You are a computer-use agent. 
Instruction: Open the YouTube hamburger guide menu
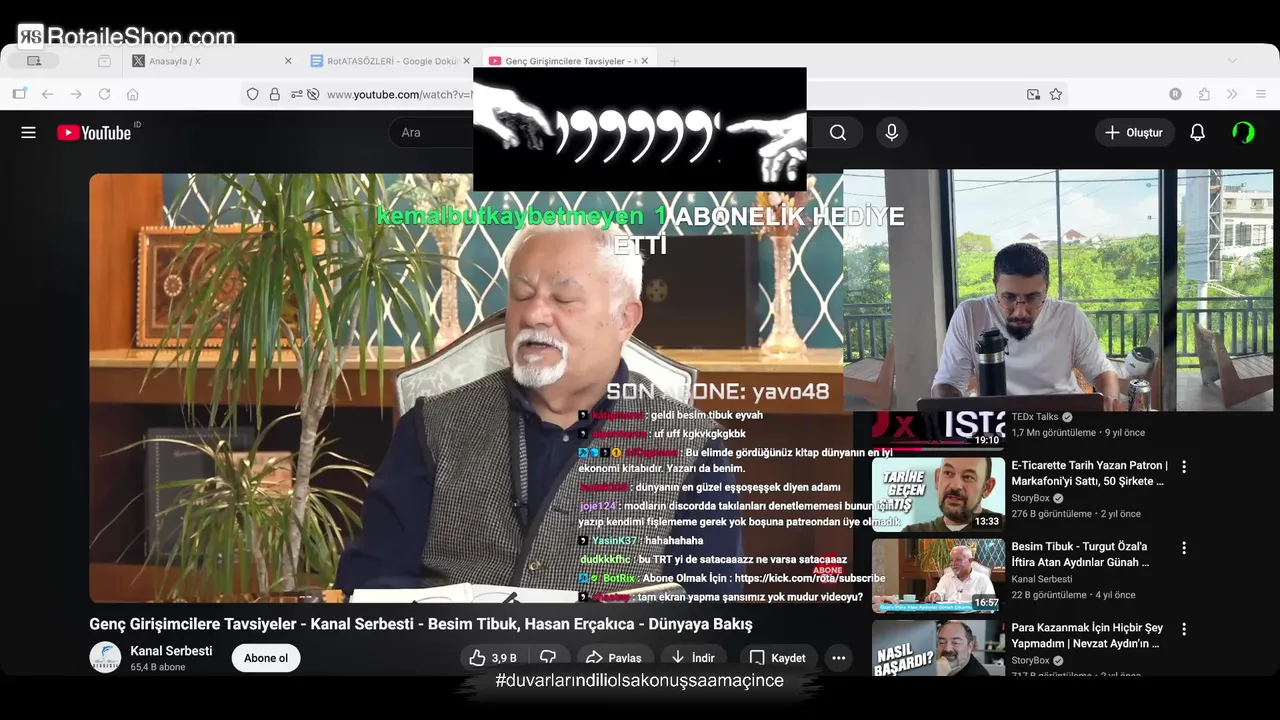pos(28,132)
